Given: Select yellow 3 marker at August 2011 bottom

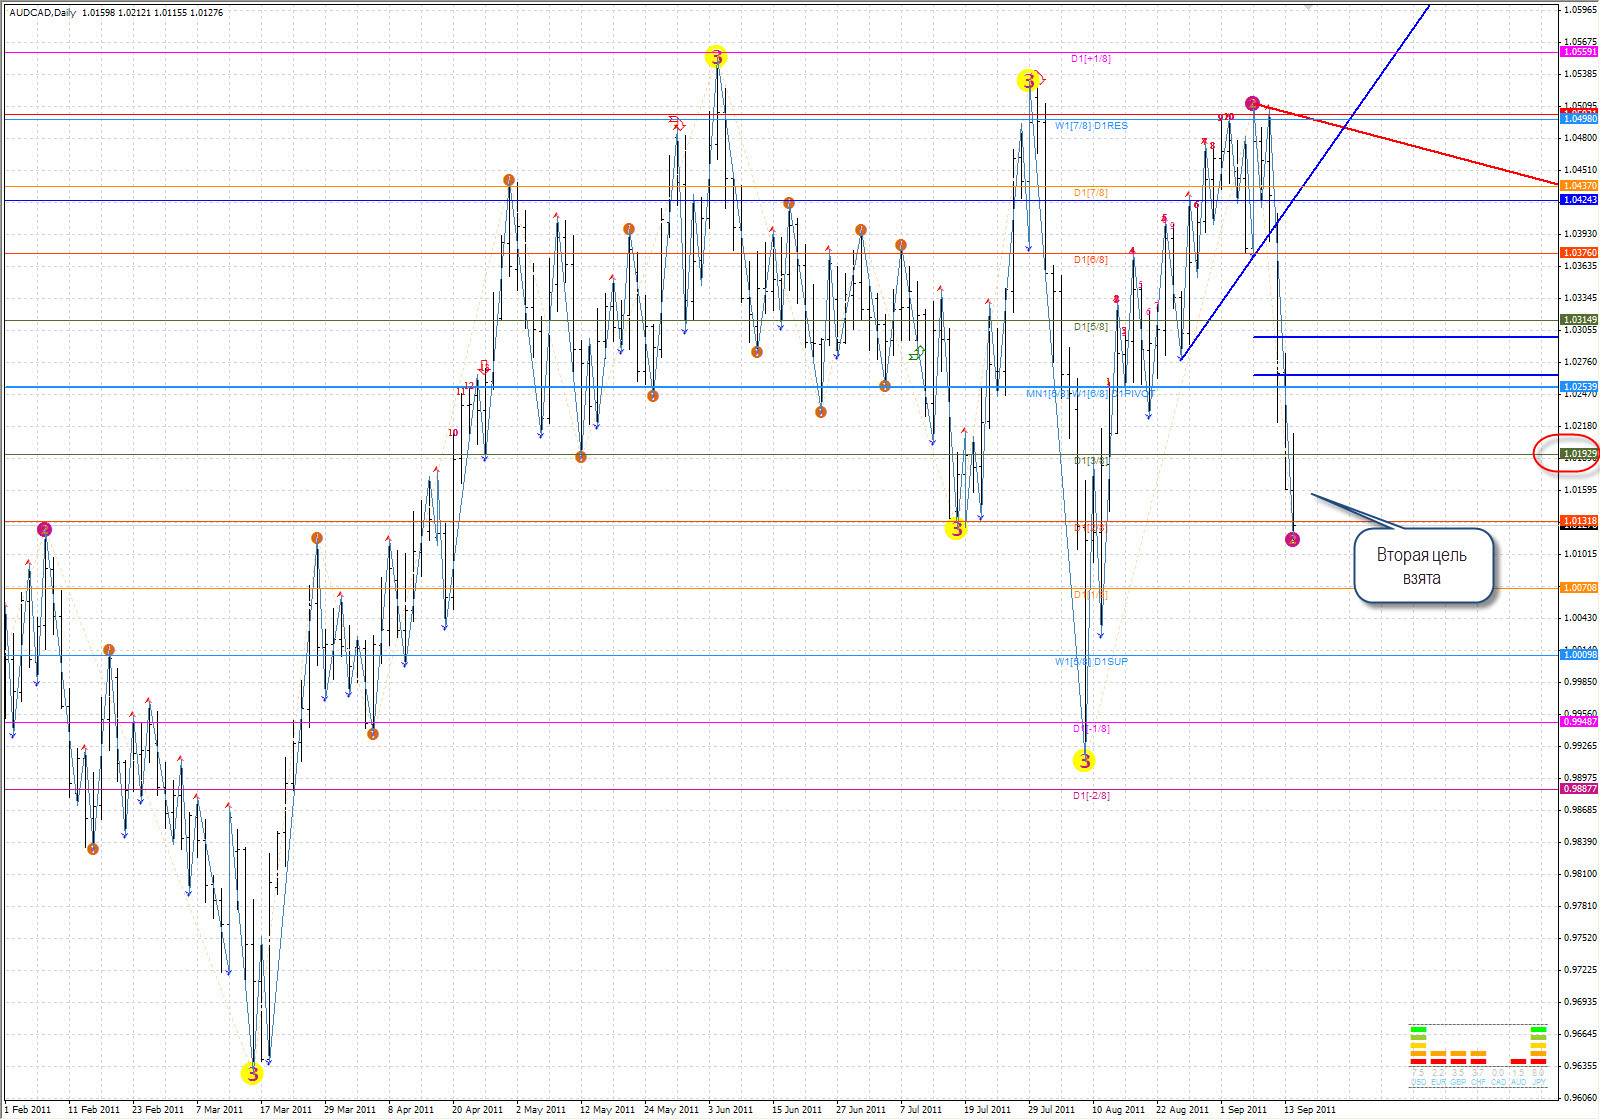Looking at the screenshot, I should click(1084, 761).
